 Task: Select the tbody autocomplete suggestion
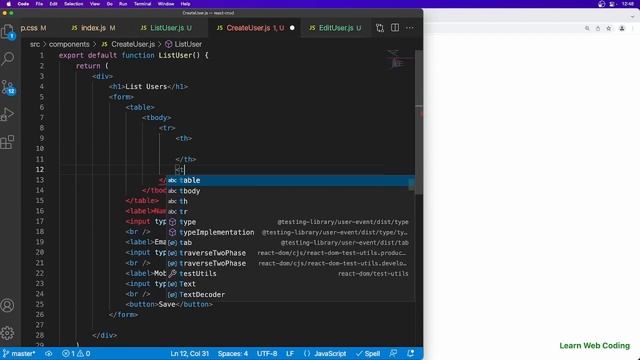click(x=290, y=191)
